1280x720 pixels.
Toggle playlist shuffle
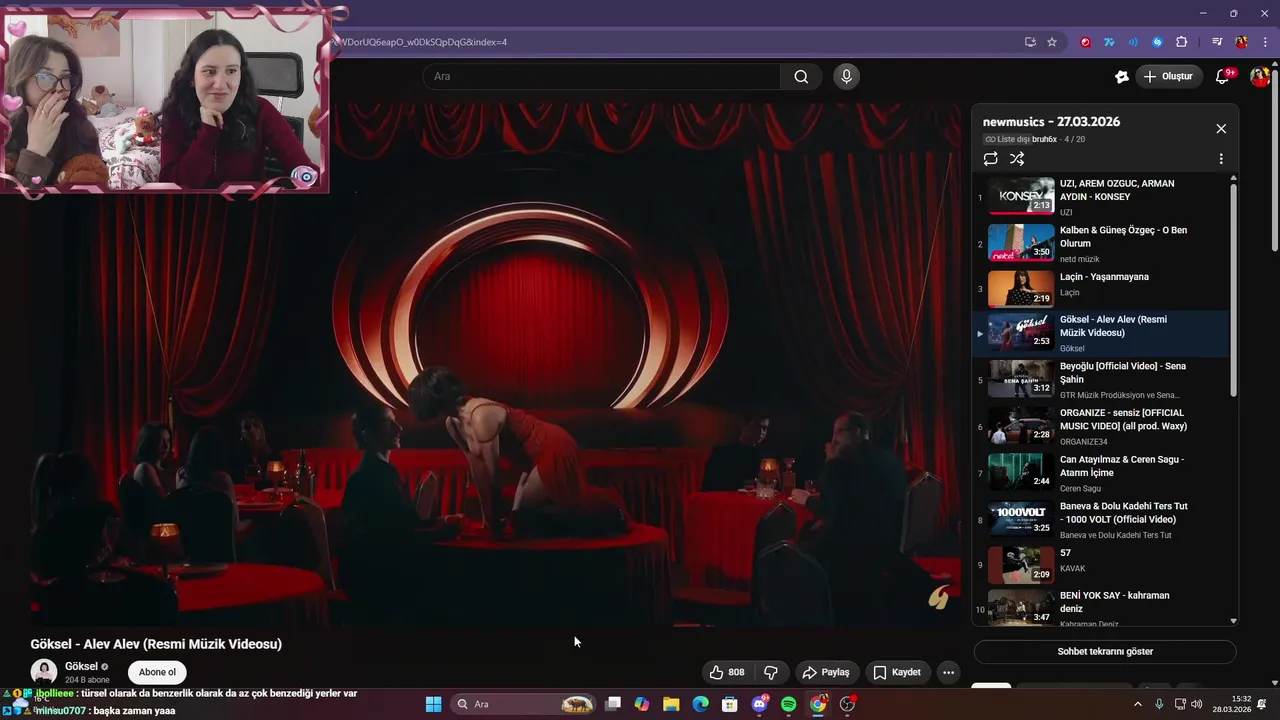(1017, 158)
